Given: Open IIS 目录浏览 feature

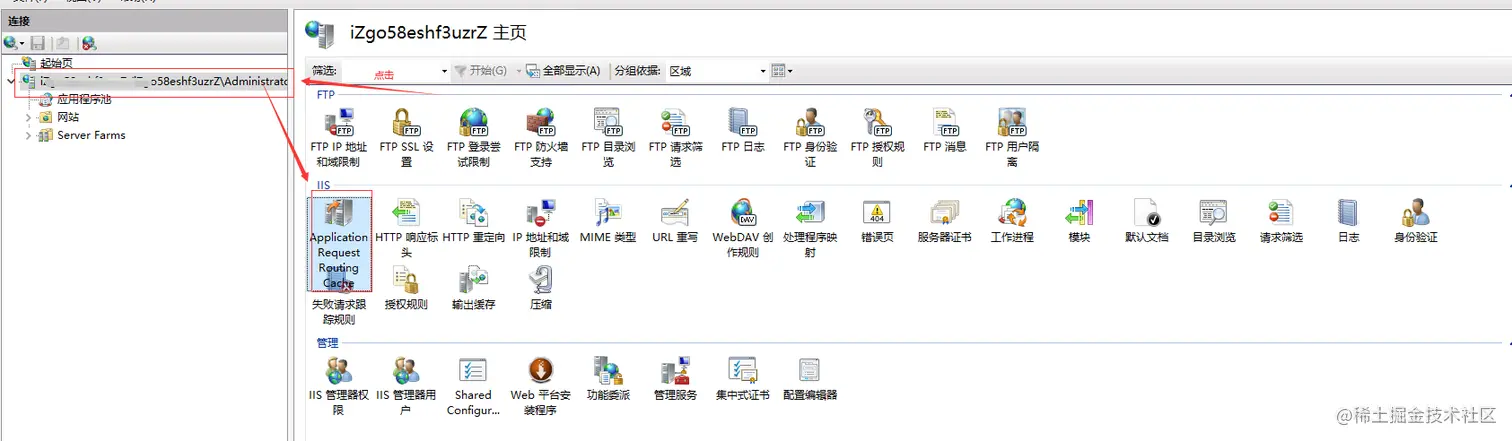Looking at the screenshot, I should (x=1214, y=221).
